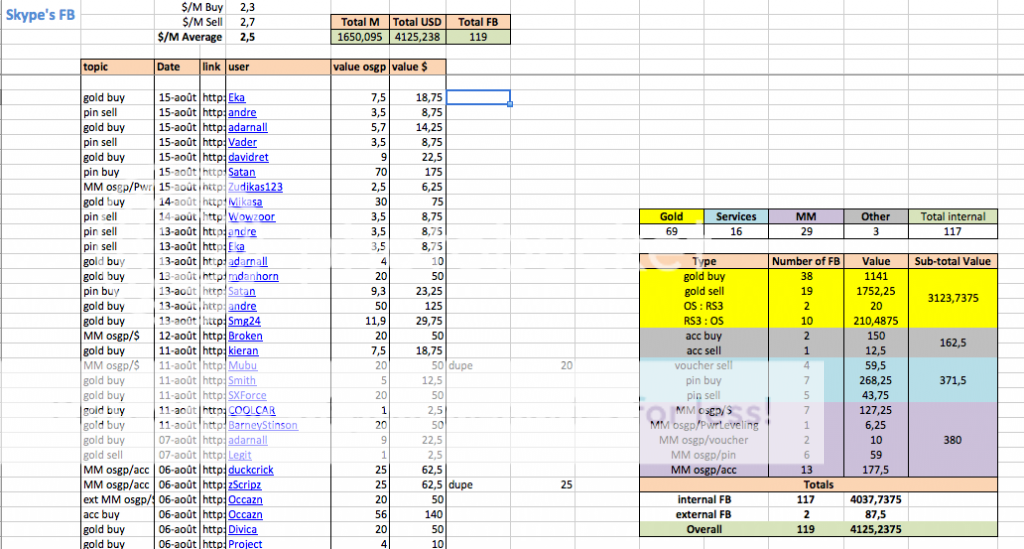1024x549 pixels.
Task: Select the "external FB" label cell
Action: coord(704,514)
